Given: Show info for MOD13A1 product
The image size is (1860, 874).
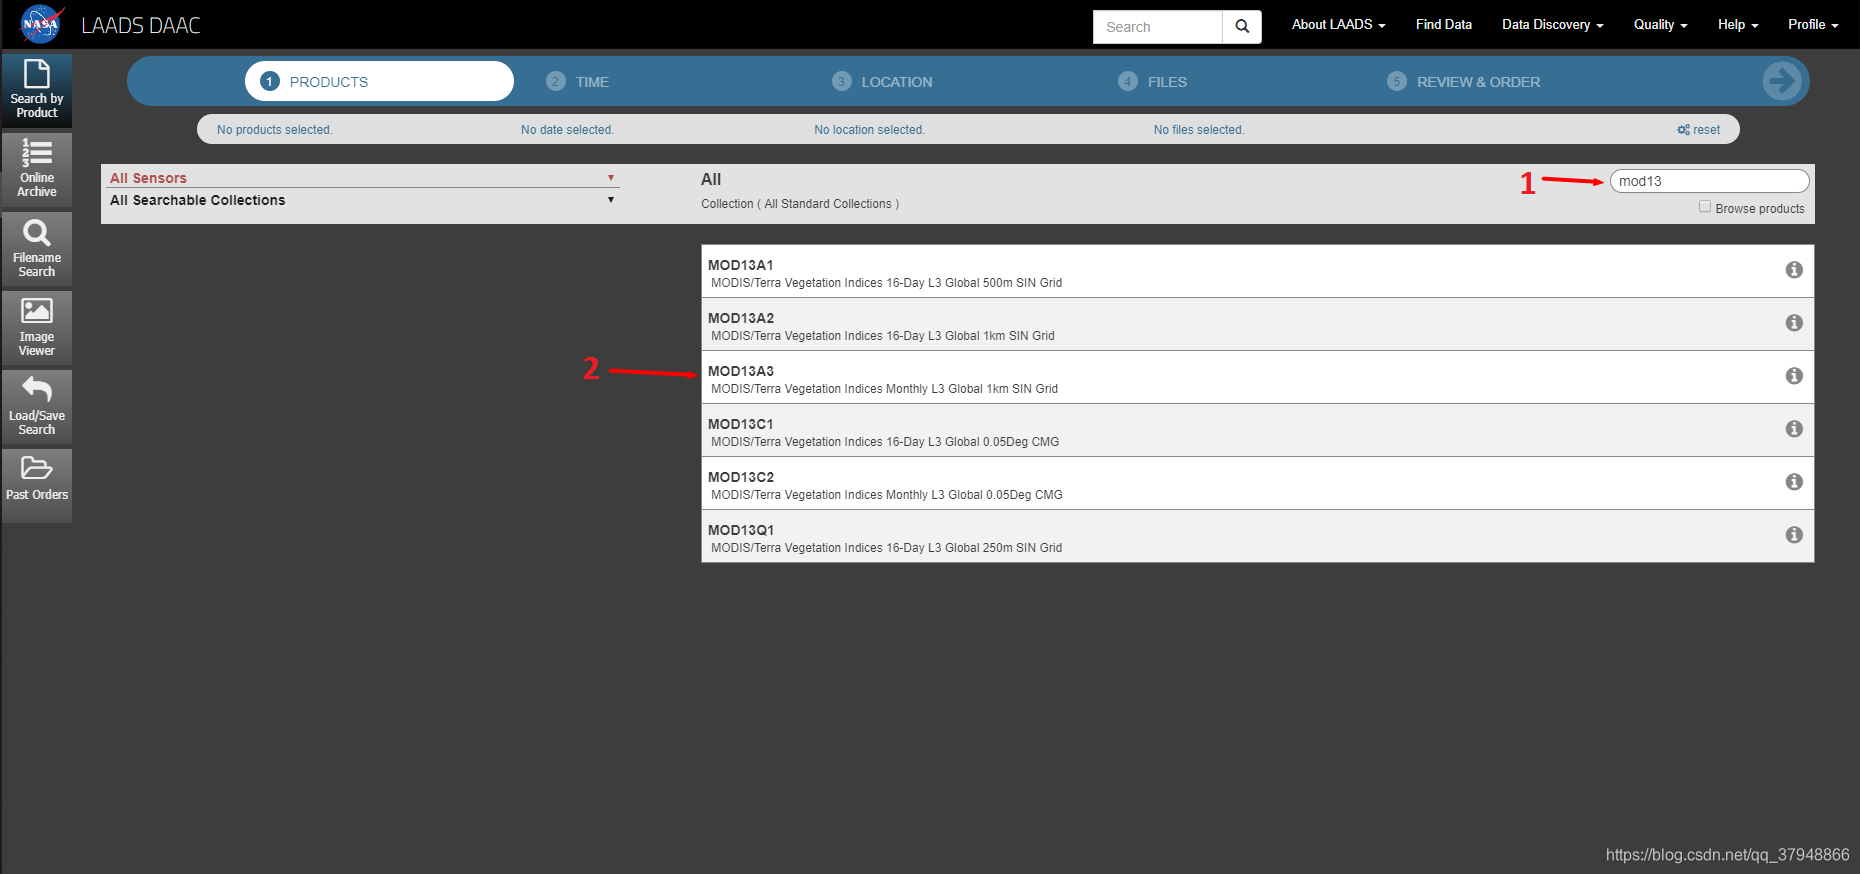Looking at the screenshot, I should (x=1794, y=270).
